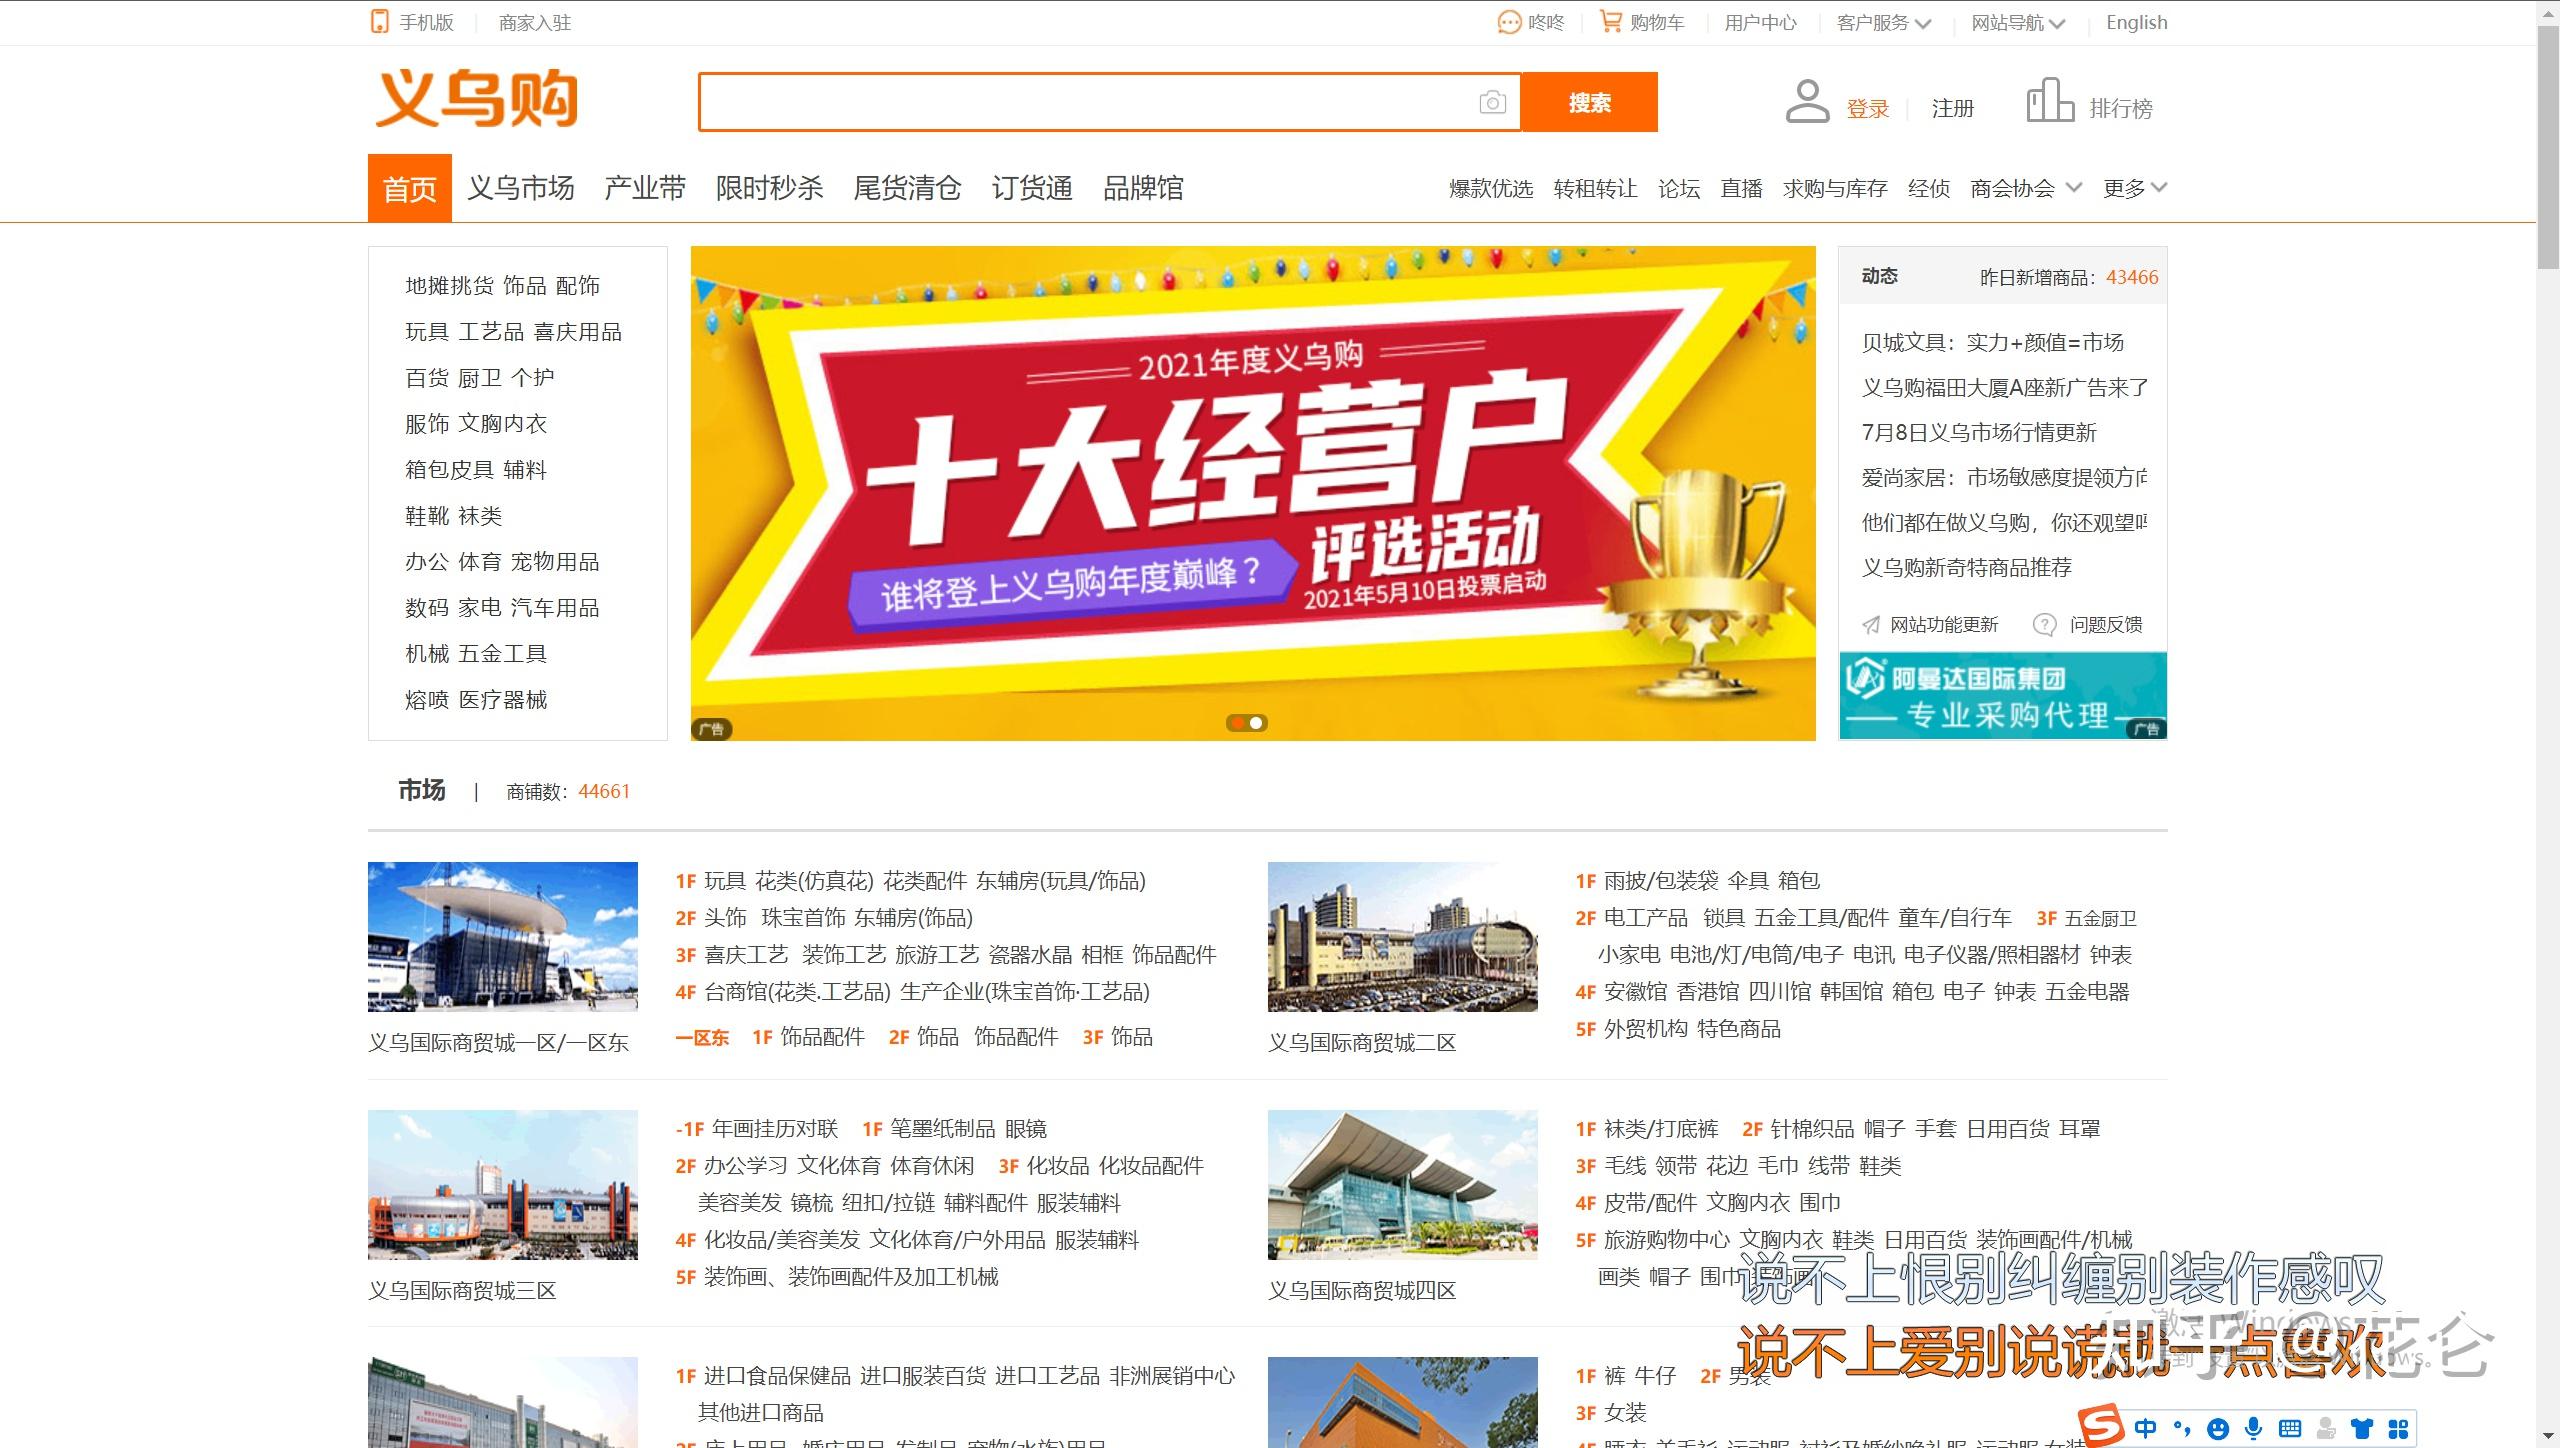Click the paper plane icon beside 网站功能更新
The image size is (2560, 1448).
pyautogui.click(x=1870, y=625)
